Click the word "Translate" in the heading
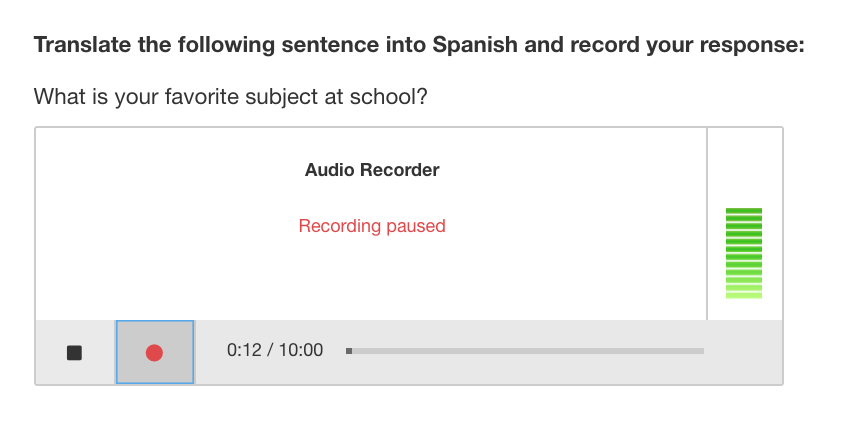Screen dimensions: 844x432 pos(77,46)
